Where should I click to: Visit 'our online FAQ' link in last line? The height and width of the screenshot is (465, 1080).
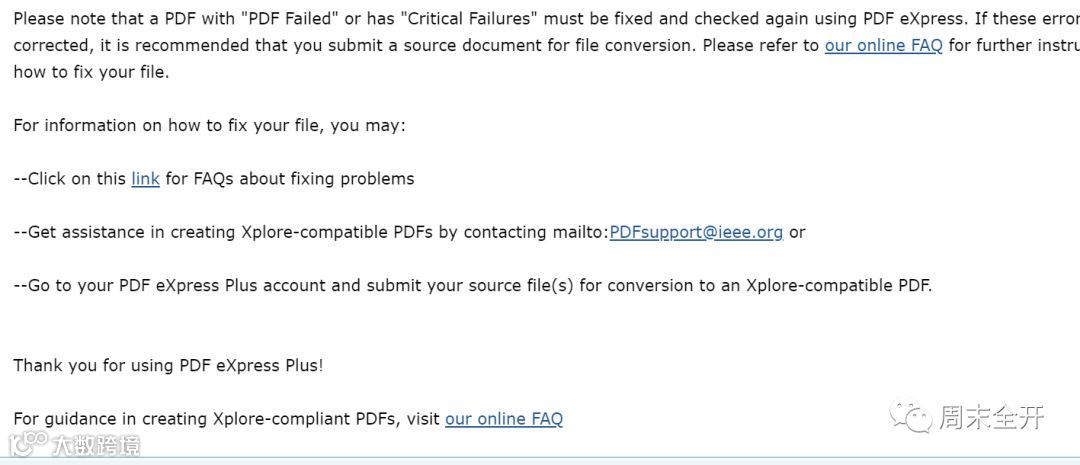click(x=504, y=419)
